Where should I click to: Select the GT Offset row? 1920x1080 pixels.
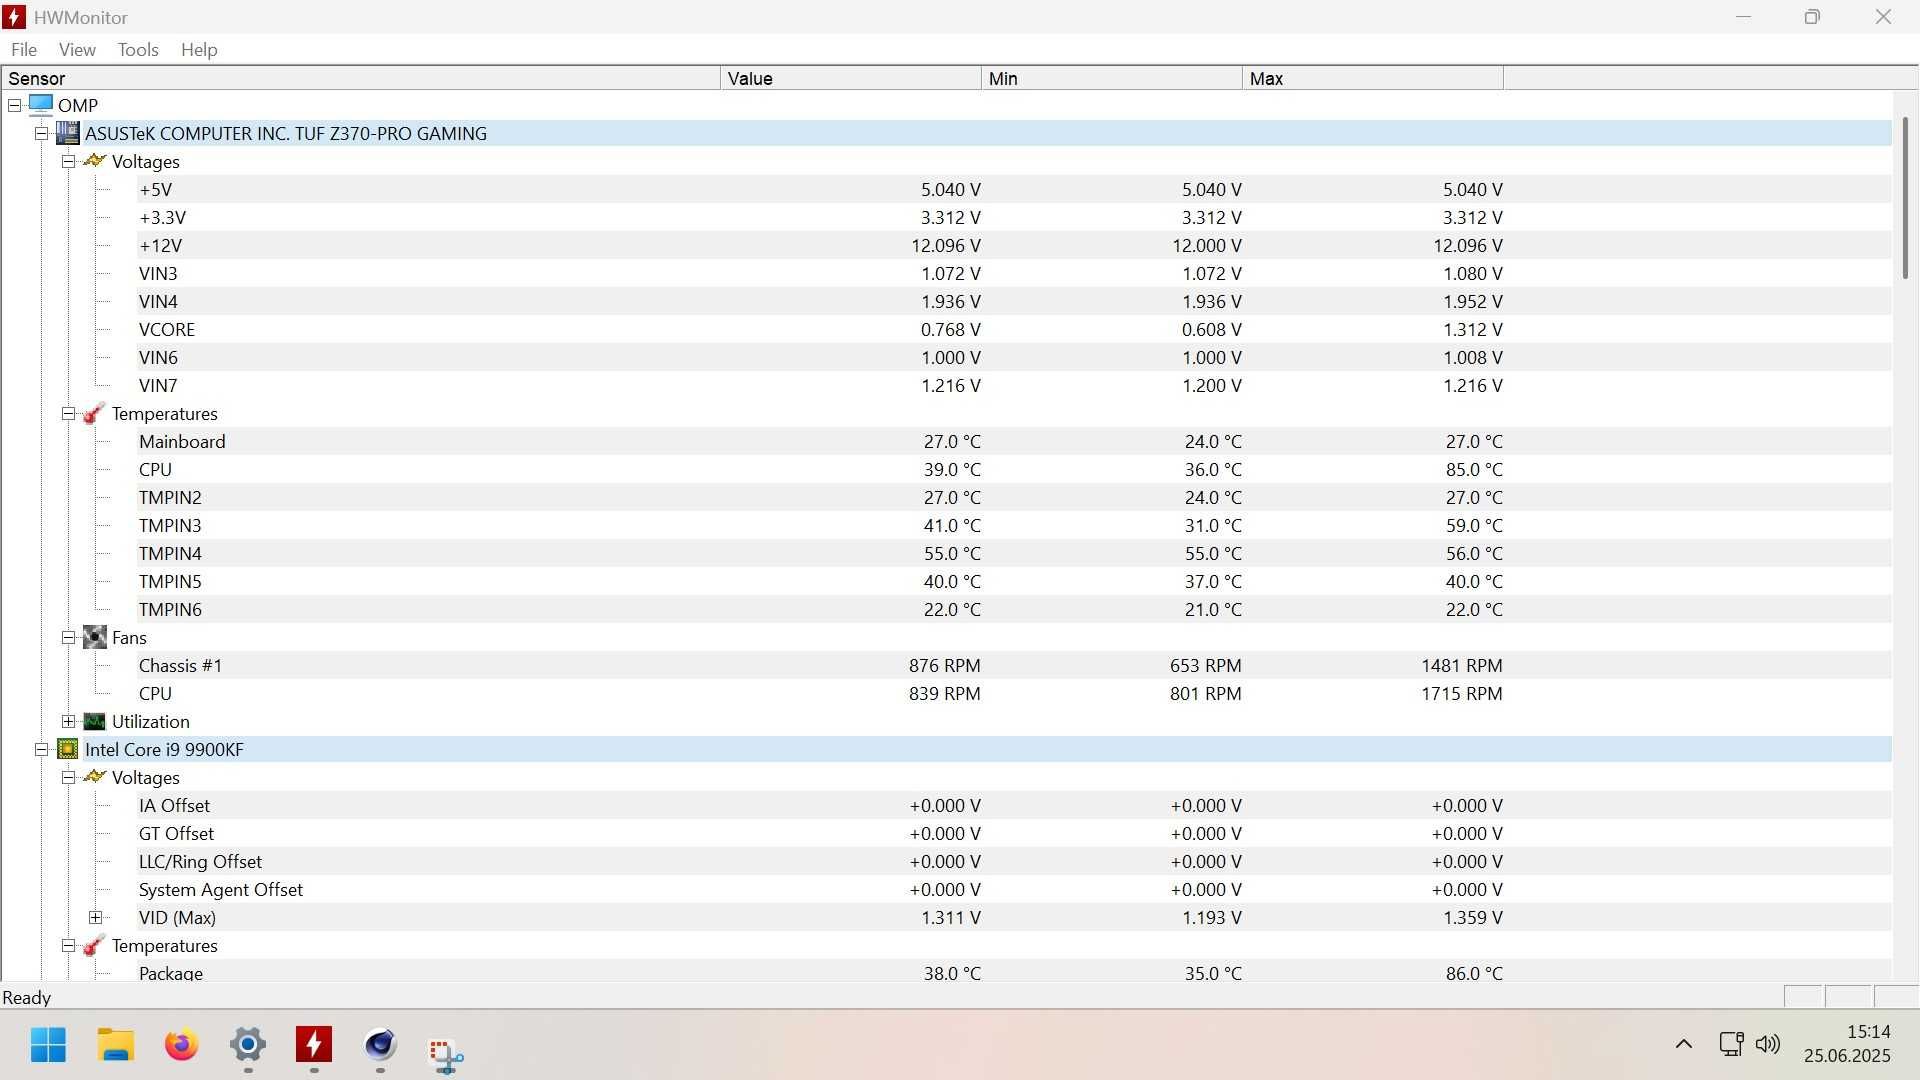tap(1014, 833)
